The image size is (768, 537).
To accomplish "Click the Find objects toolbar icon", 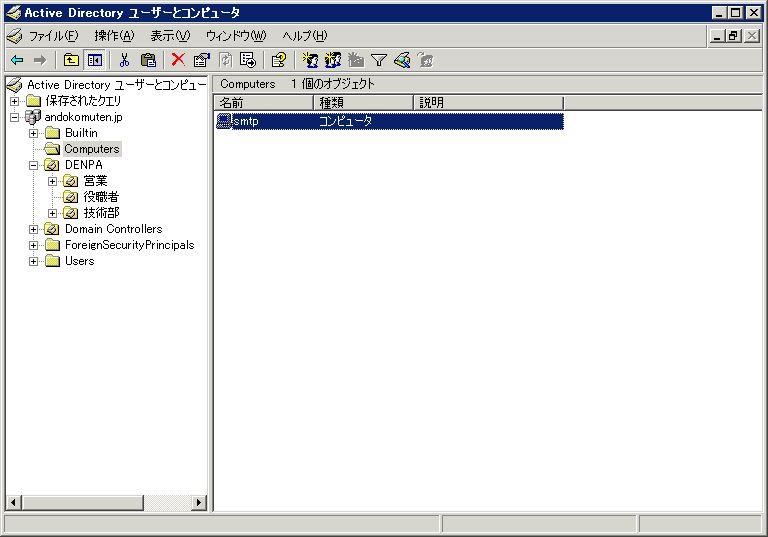I will (x=402, y=60).
